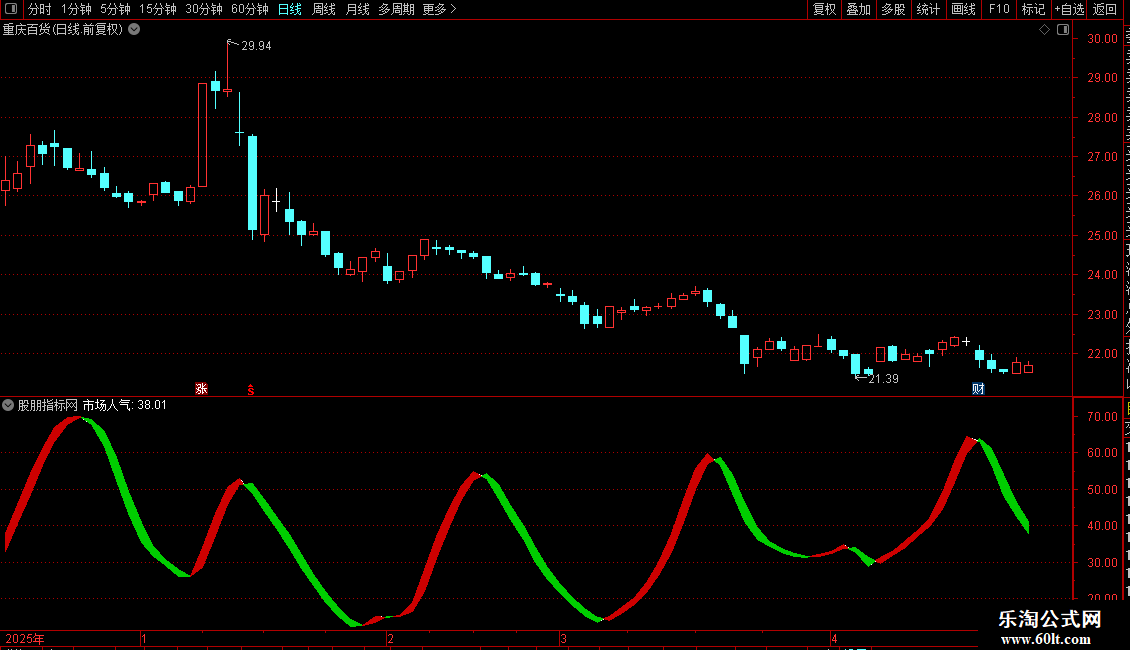Screen dimensions: 1130x650
Task: Click the 股朋指标网 indicator name
Action: pyautogui.click(x=48, y=405)
